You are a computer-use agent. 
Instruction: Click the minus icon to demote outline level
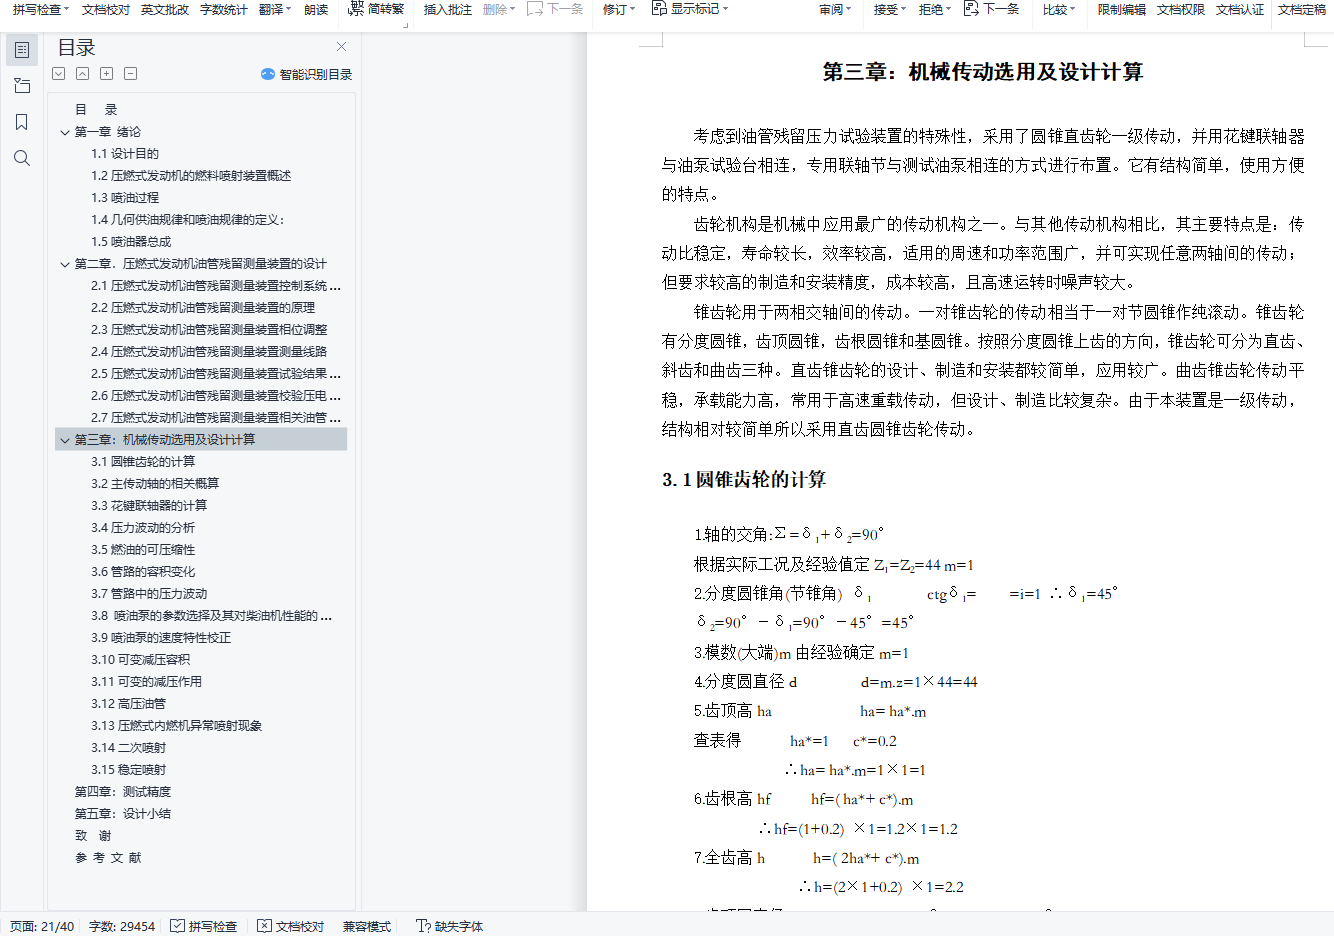[x=131, y=74]
